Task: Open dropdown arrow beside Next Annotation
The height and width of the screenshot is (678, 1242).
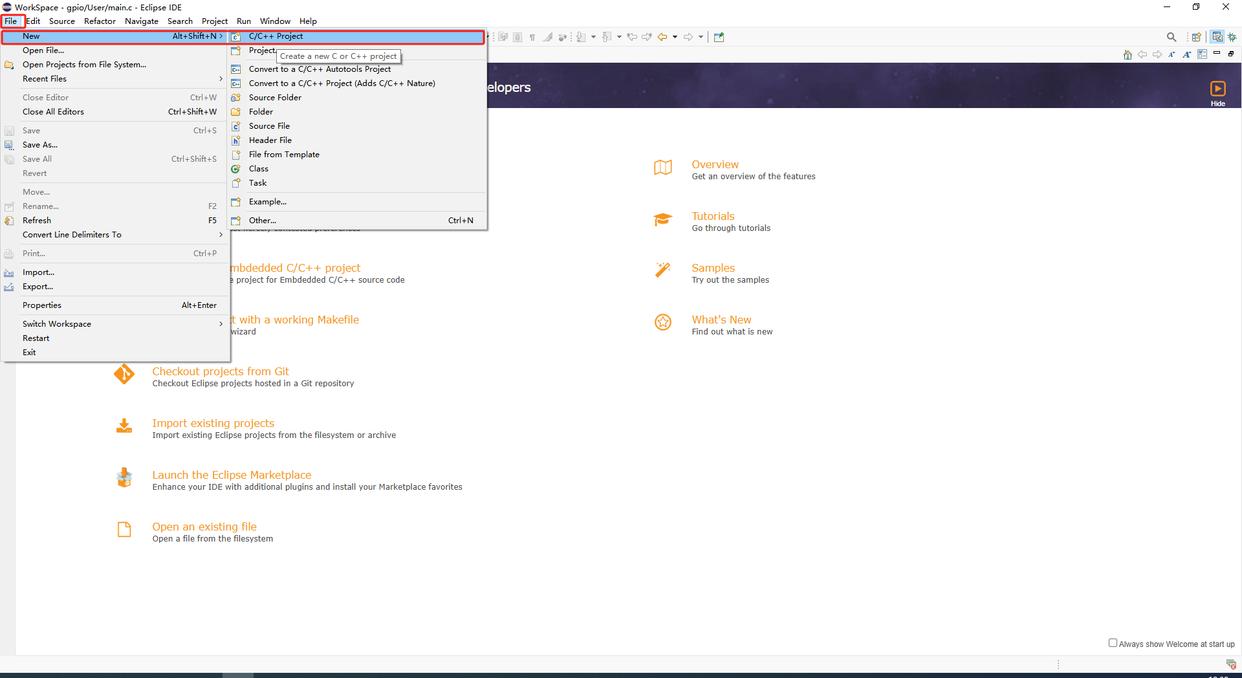Action: [x=593, y=37]
